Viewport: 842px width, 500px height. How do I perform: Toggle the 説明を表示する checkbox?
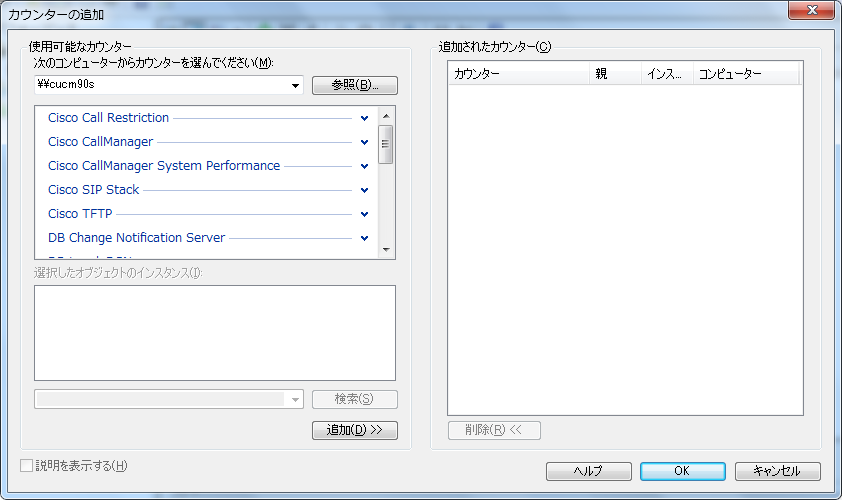click(26, 466)
